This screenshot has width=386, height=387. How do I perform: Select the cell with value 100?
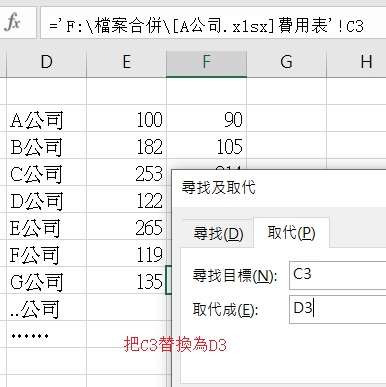click(x=127, y=119)
